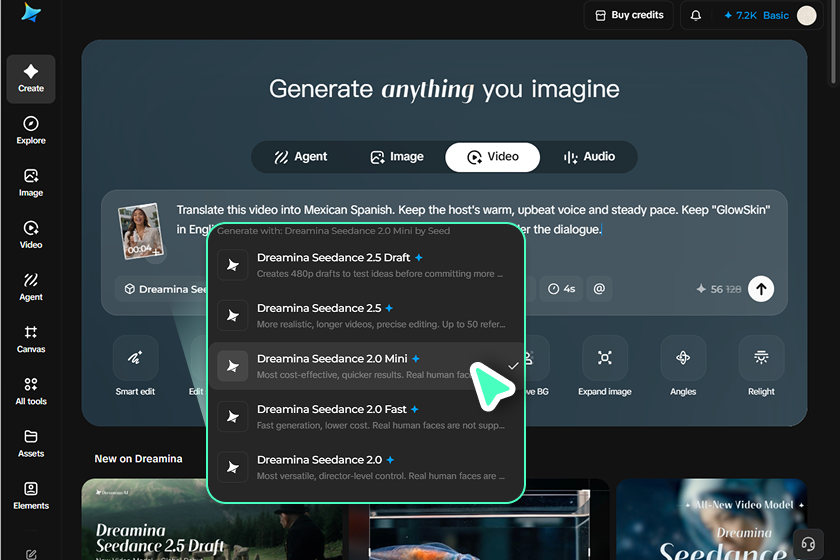Screen dimensions: 840x560
Task: Open the Dreamina Seedance model dropdown
Action: click(162, 289)
